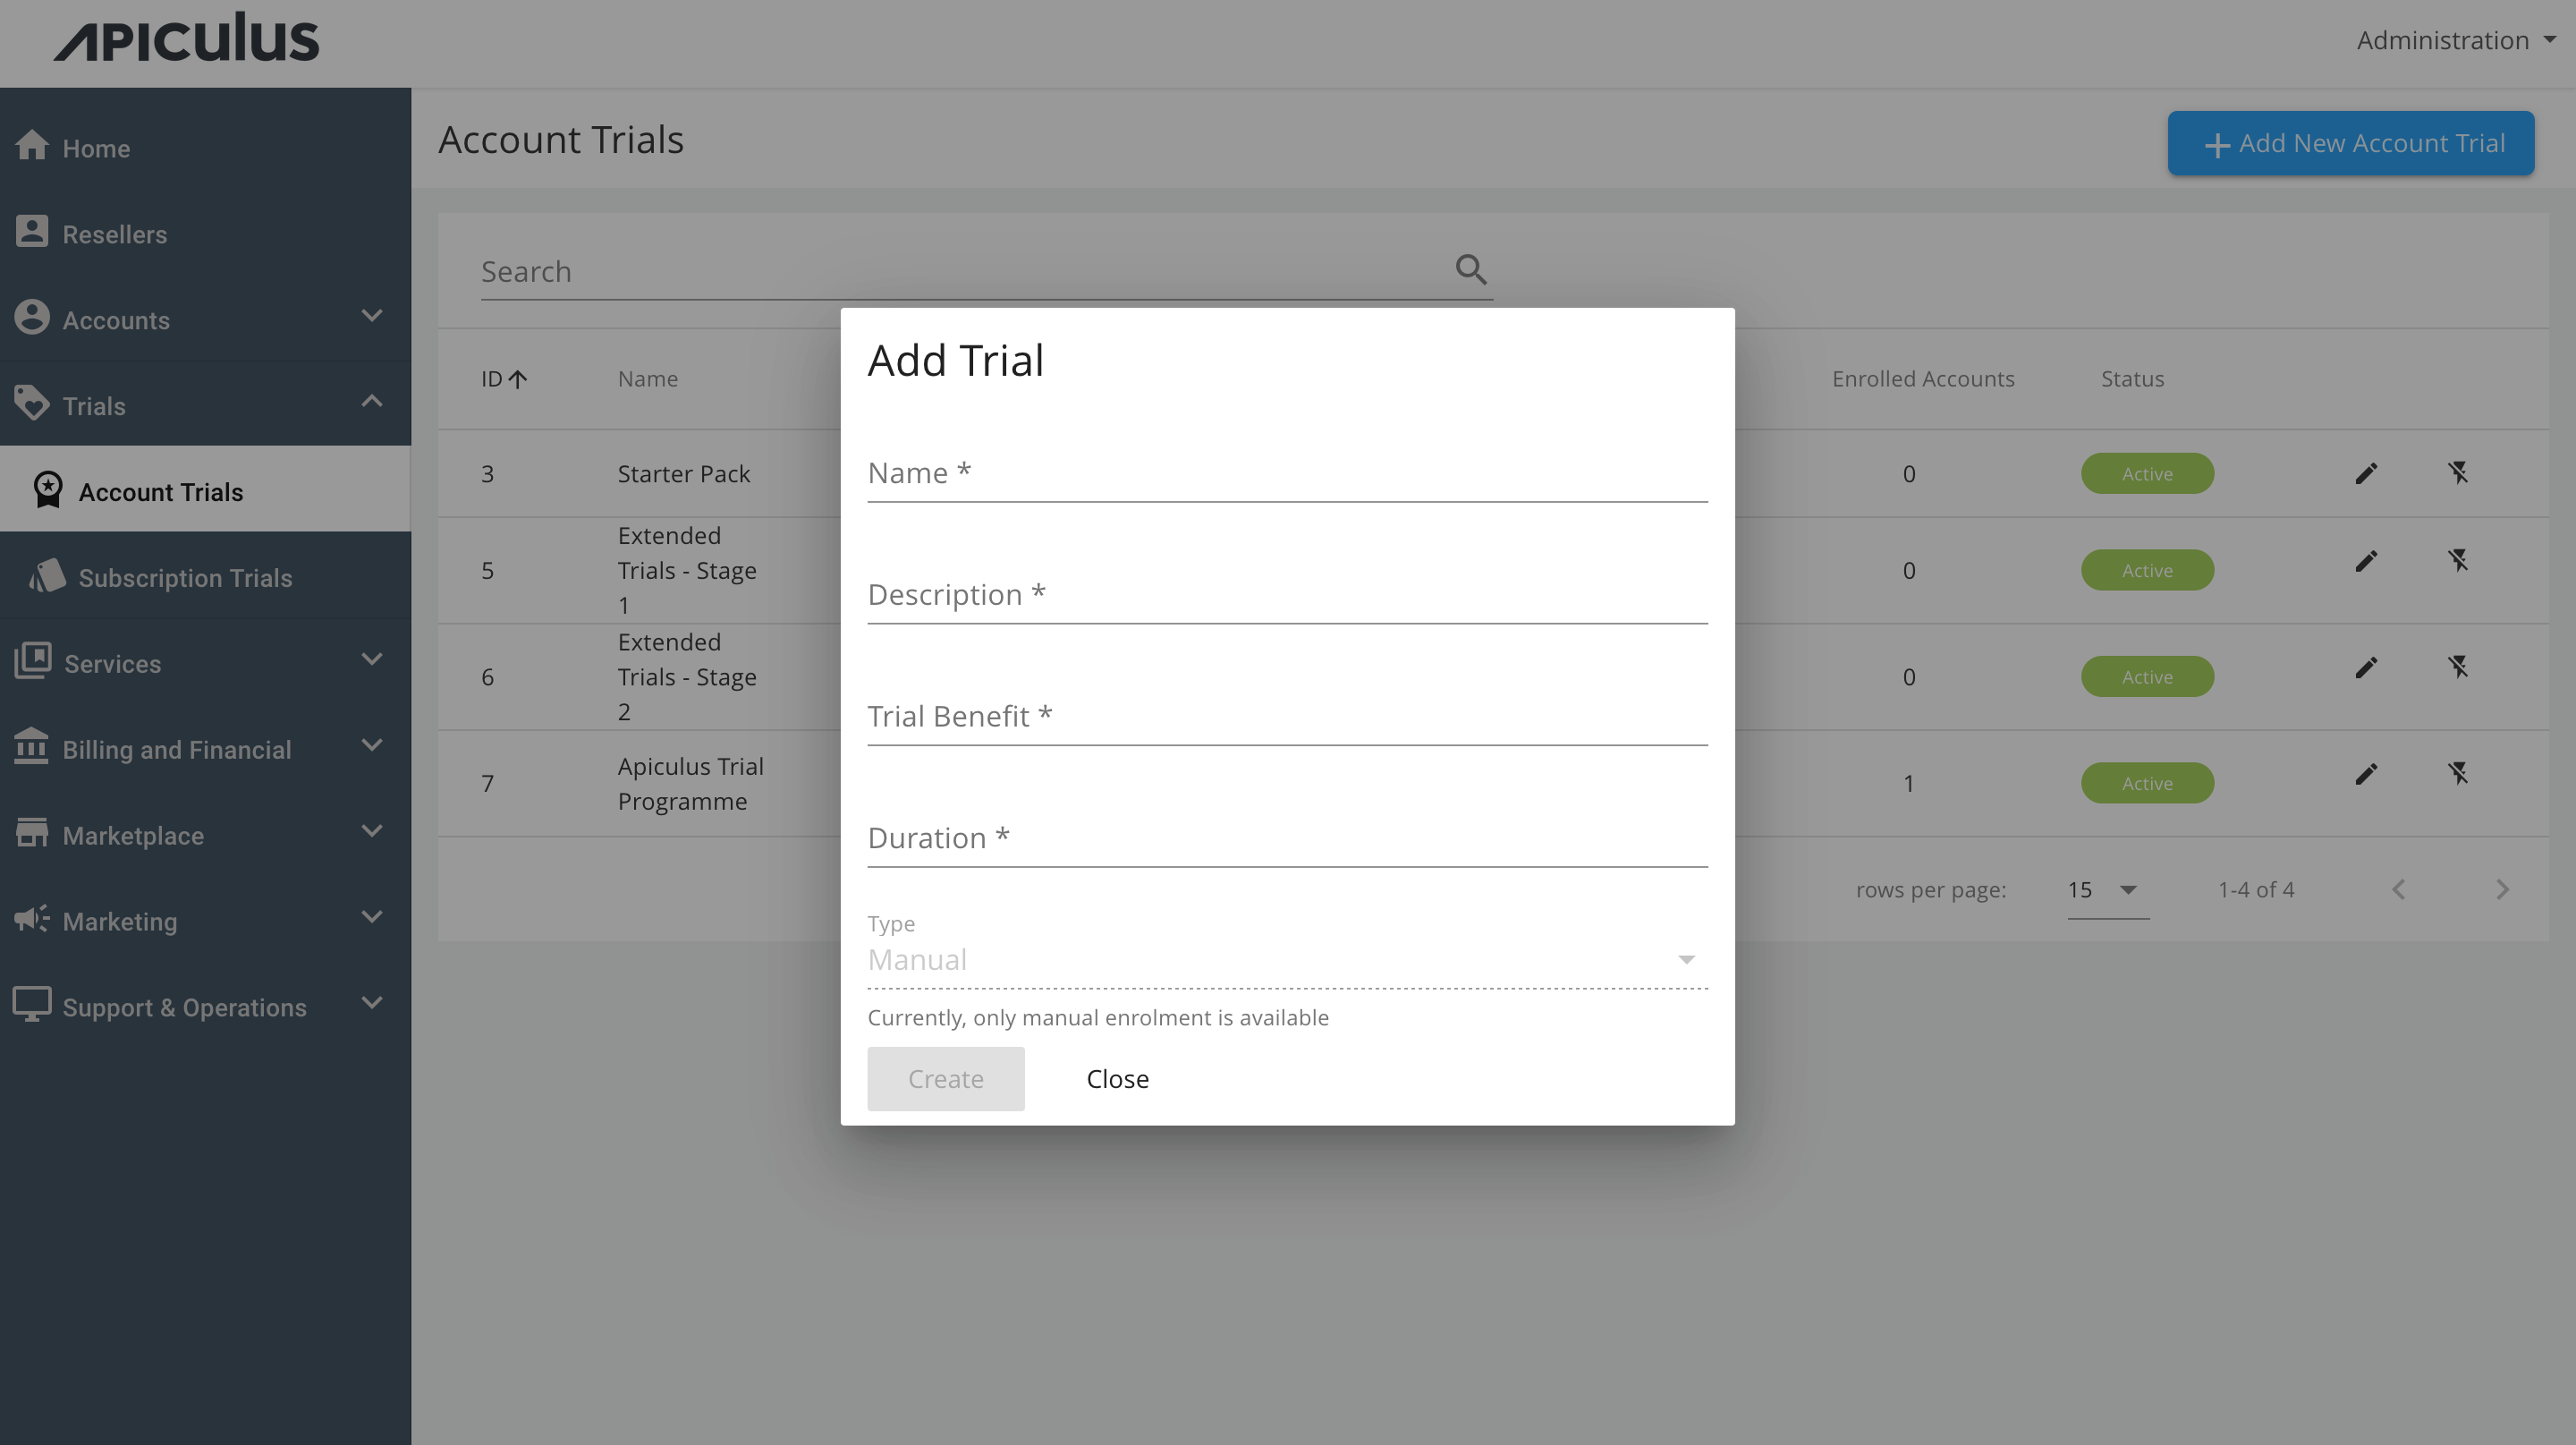Click the search magnifier icon
The width and height of the screenshot is (2576, 1445).
1470,269
